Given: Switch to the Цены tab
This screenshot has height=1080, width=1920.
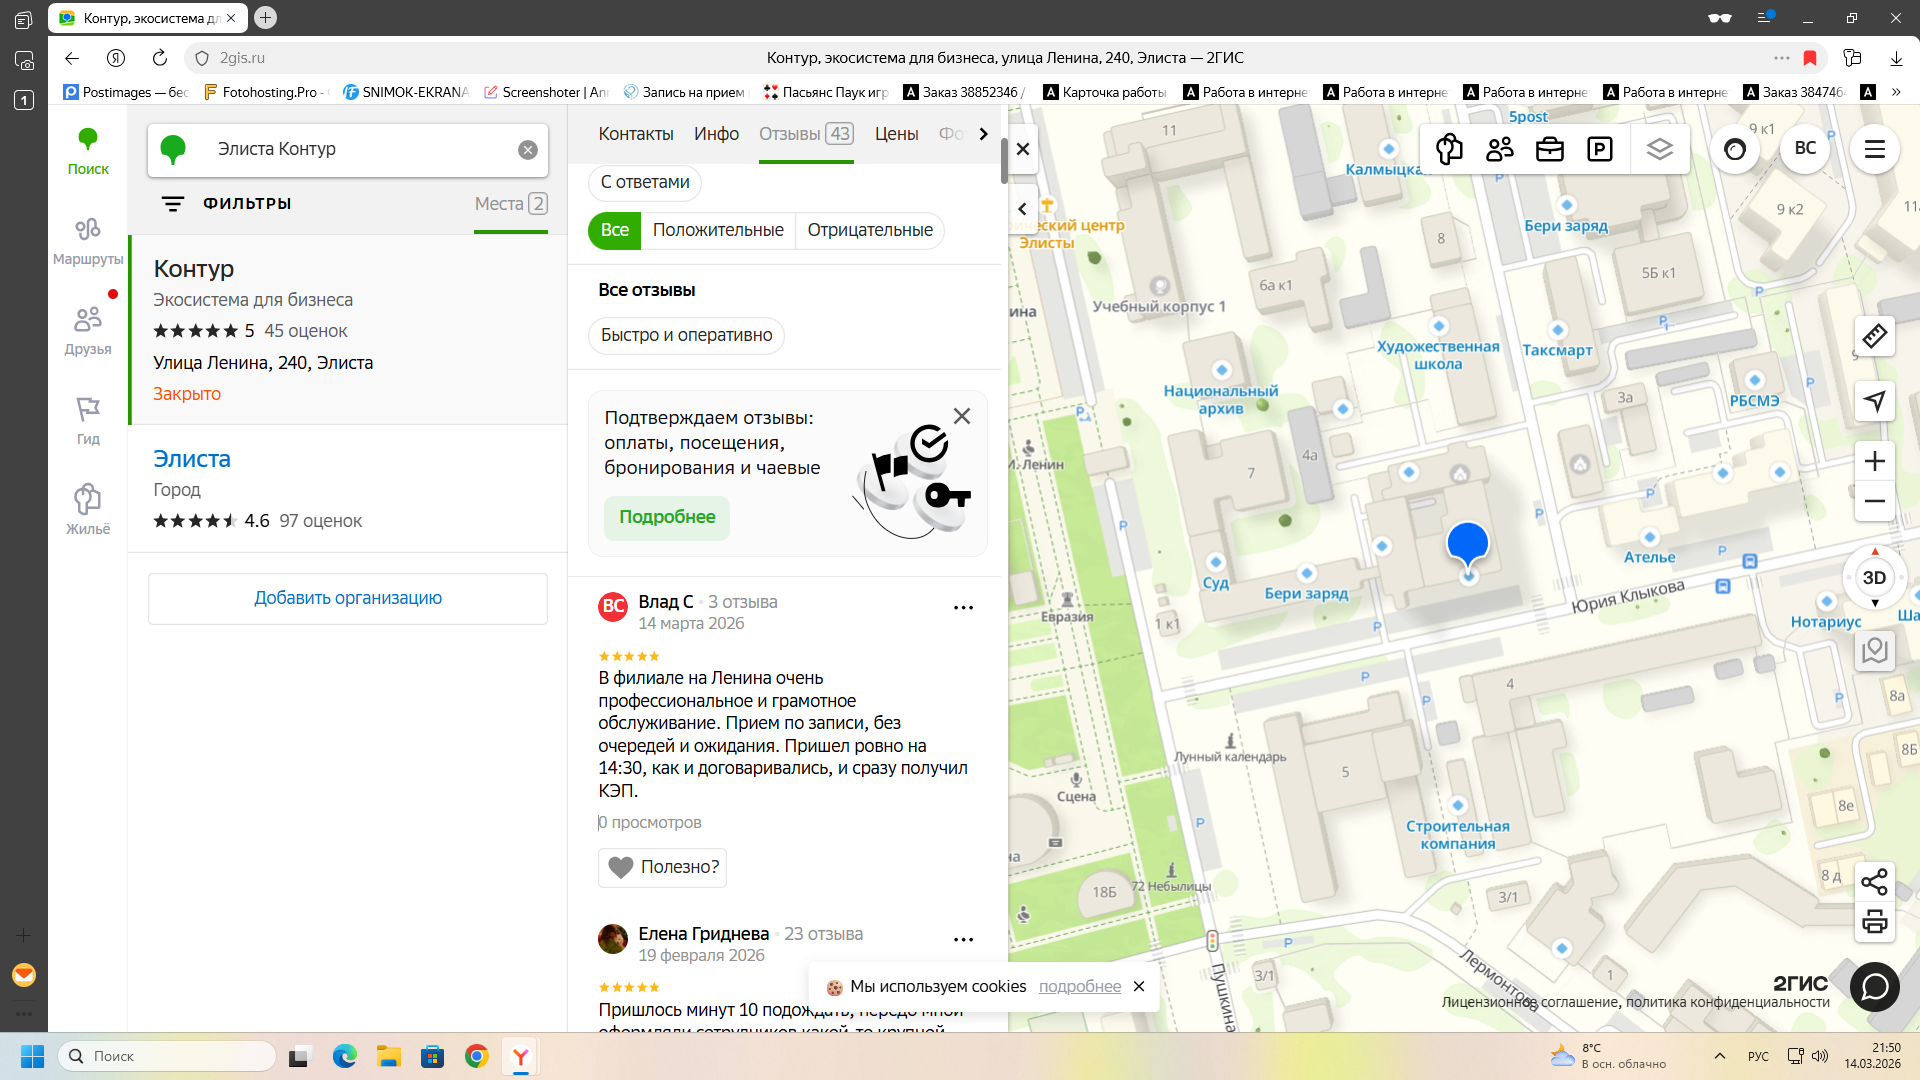Looking at the screenshot, I should click(x=896, y=134).
